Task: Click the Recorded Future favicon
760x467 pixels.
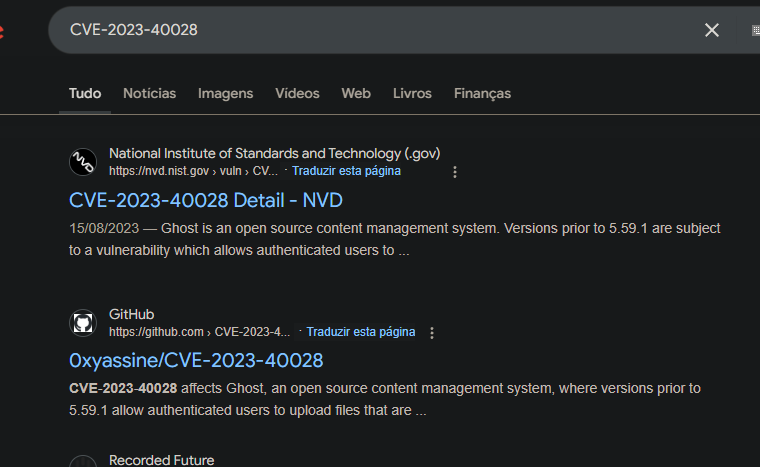Action: pos(83,461)
